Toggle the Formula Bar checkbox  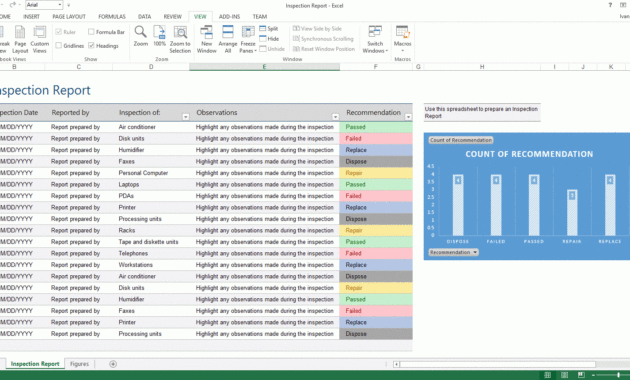(x=91, y=32)
